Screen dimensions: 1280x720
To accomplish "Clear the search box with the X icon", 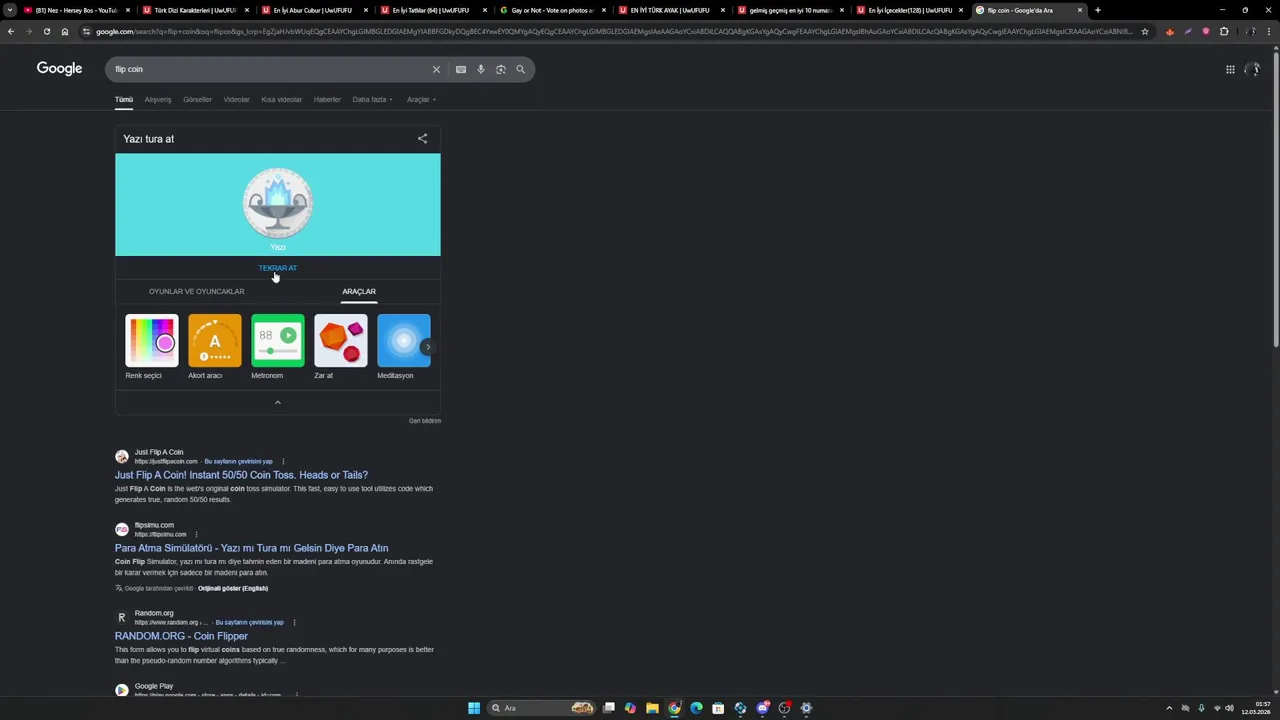I will (x=436, y=69).
